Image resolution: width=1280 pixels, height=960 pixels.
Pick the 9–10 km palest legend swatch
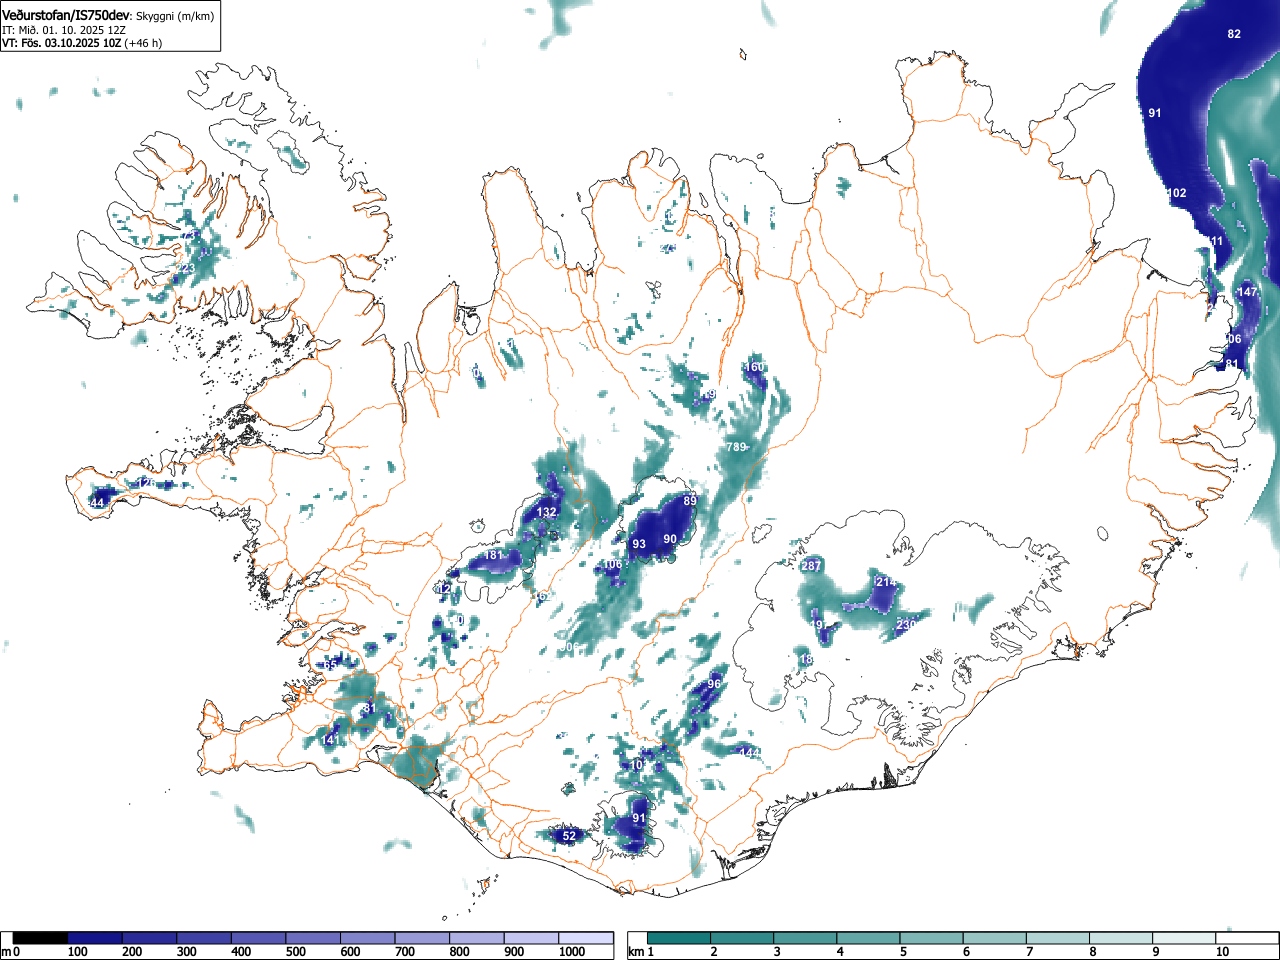tap(1186, 938)
